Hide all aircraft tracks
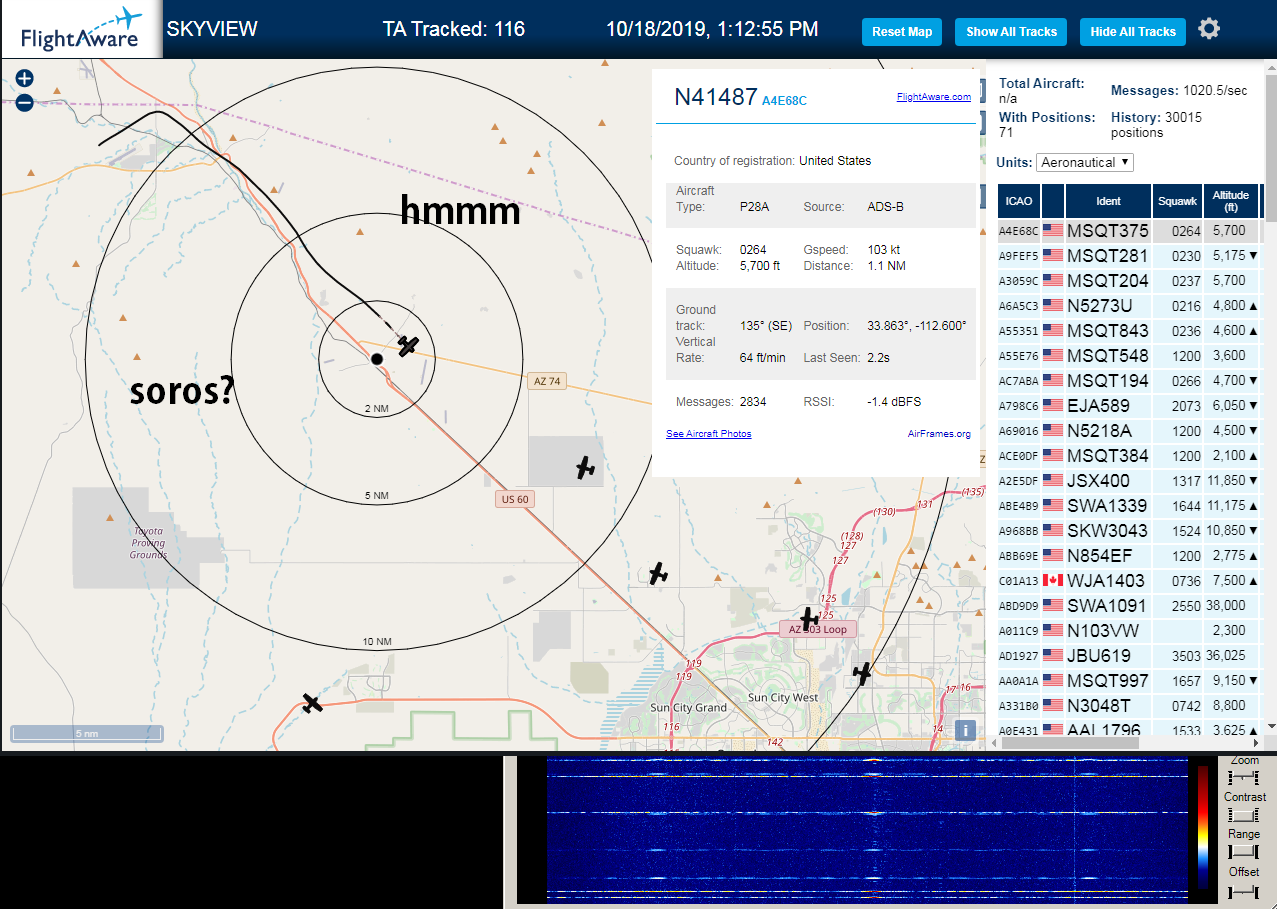The height and width of the screenshot is (909, 1277). [1133, 32]
